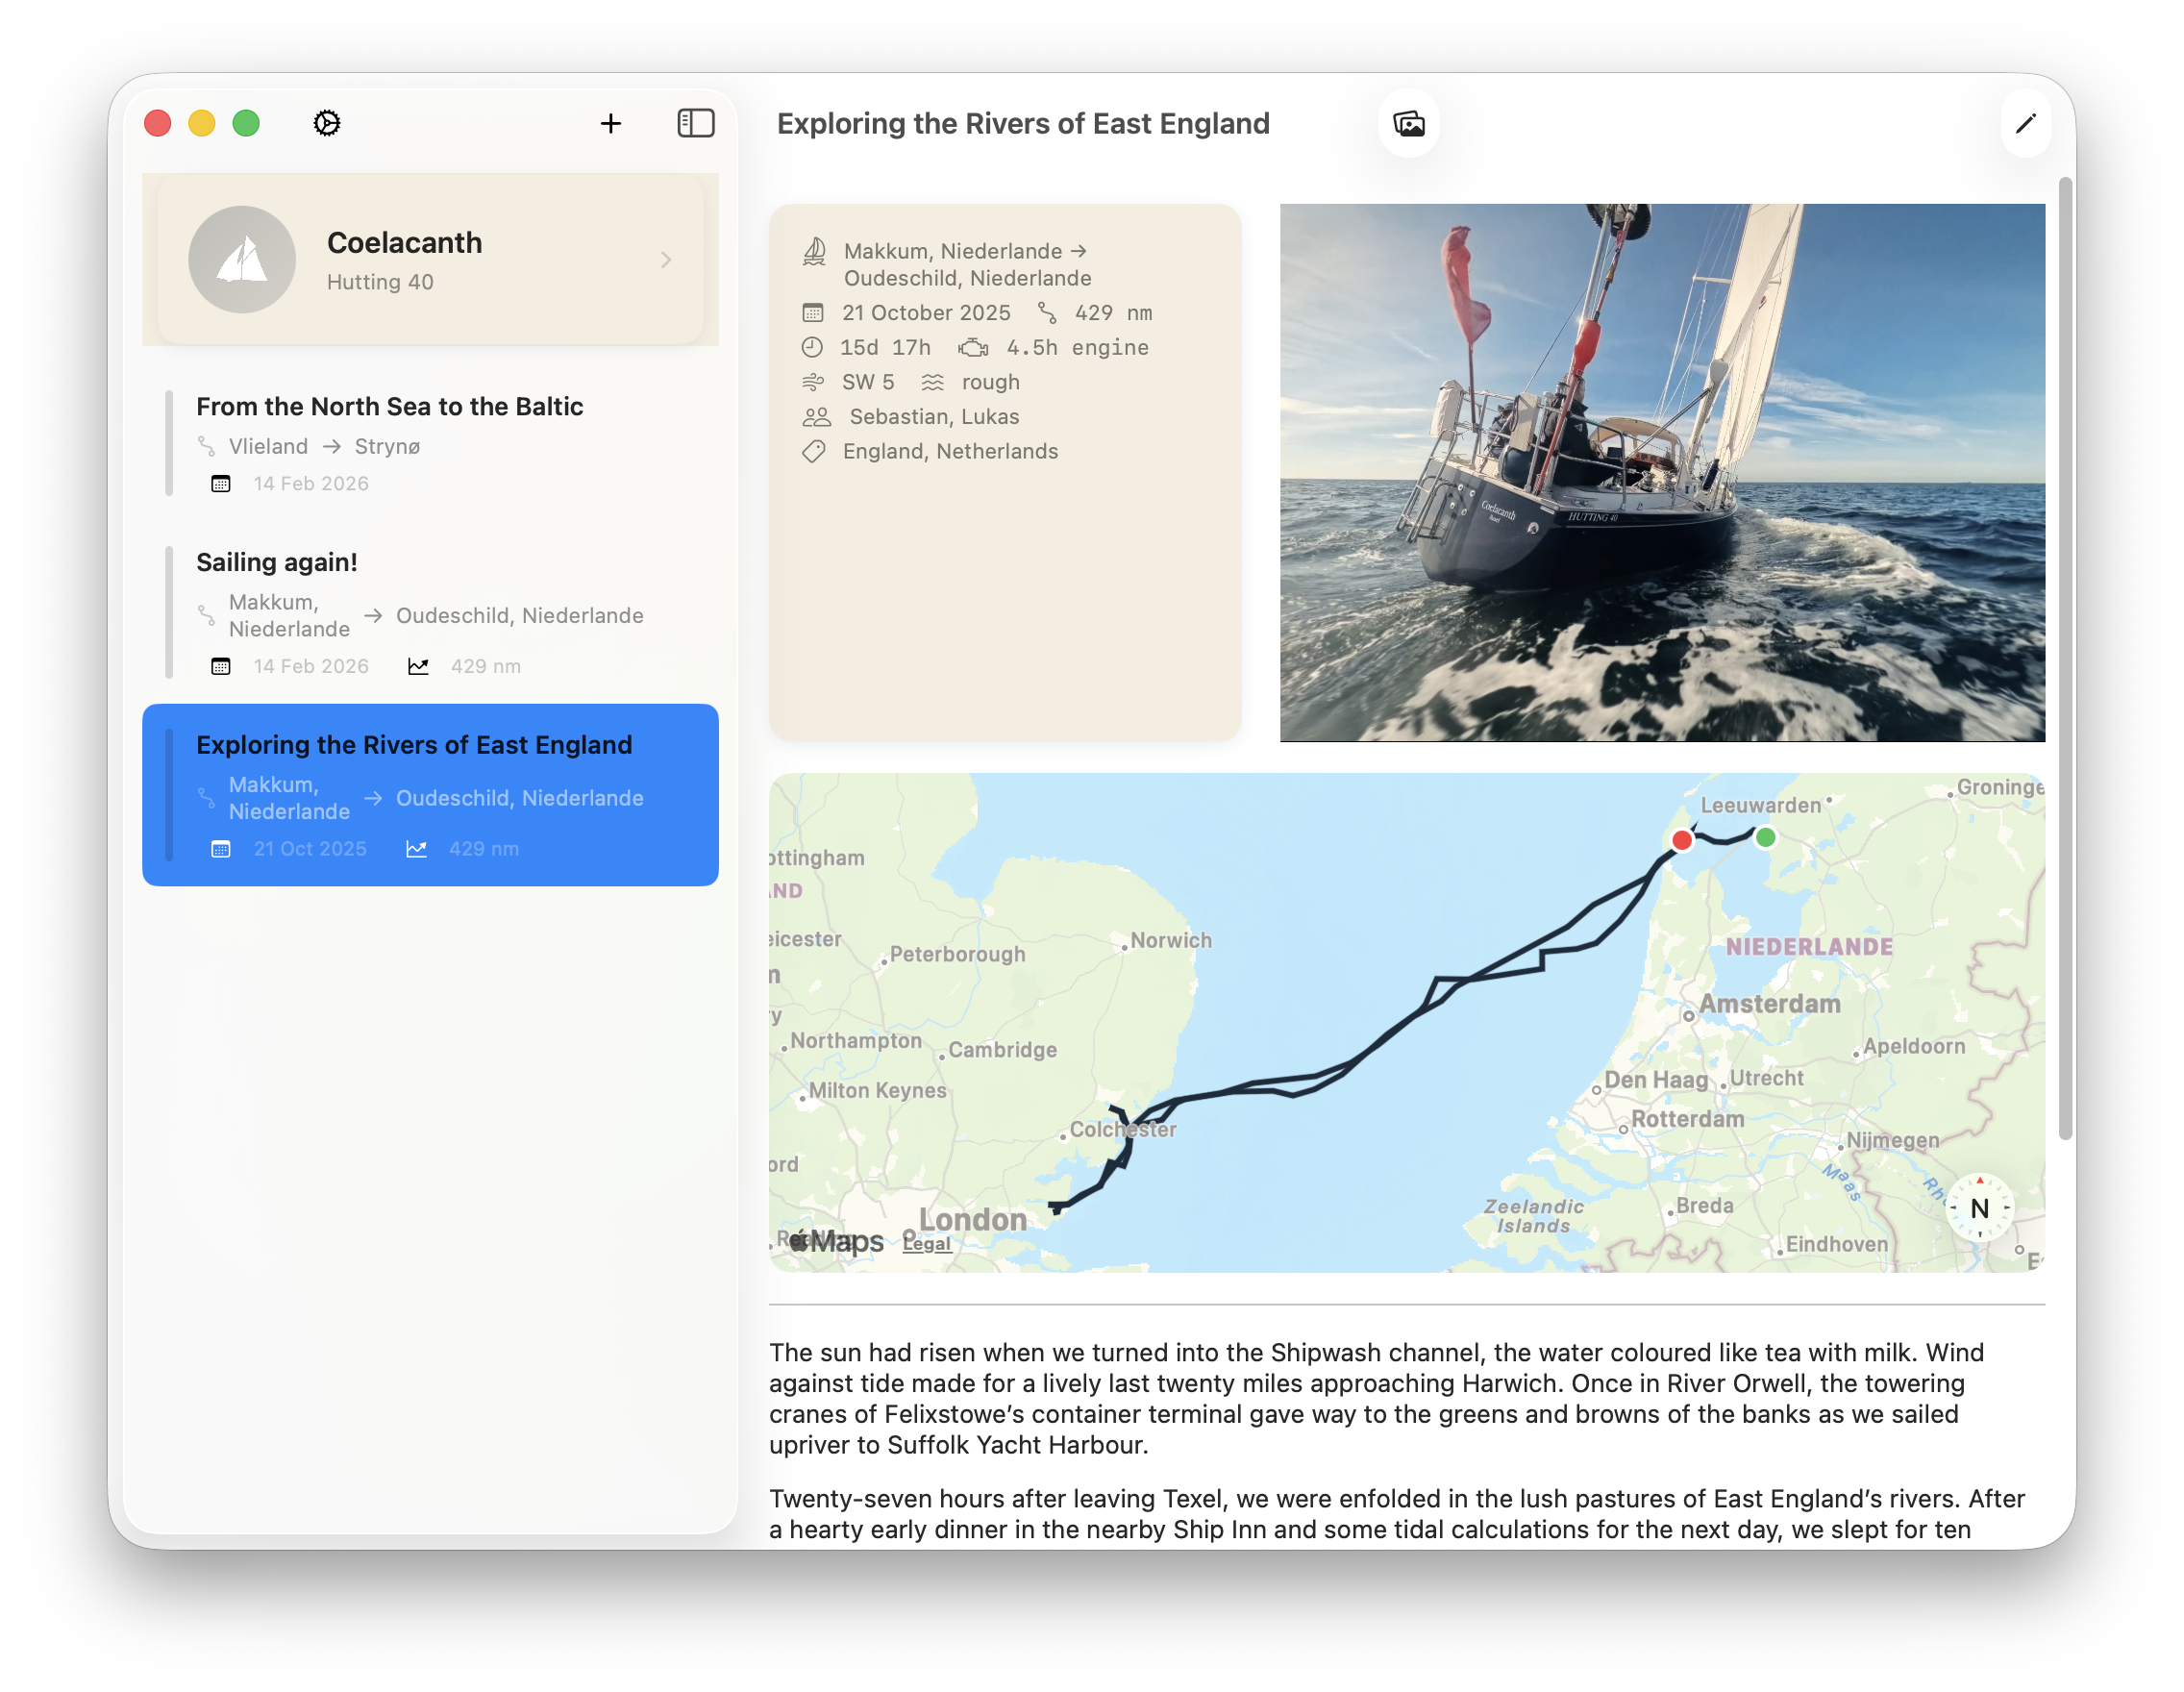Click the edit pencil icon top right
Image resolution: width=2184 pixels, height=1692 pixels.
(x=2026, y=123)
